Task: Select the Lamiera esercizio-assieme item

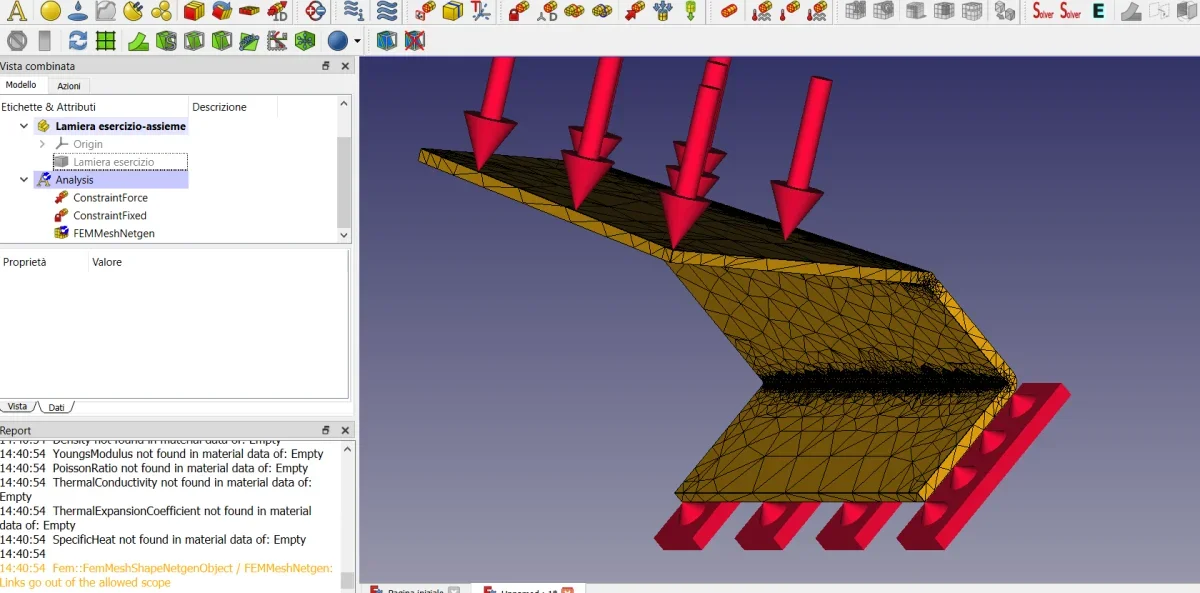Action: 120,126
